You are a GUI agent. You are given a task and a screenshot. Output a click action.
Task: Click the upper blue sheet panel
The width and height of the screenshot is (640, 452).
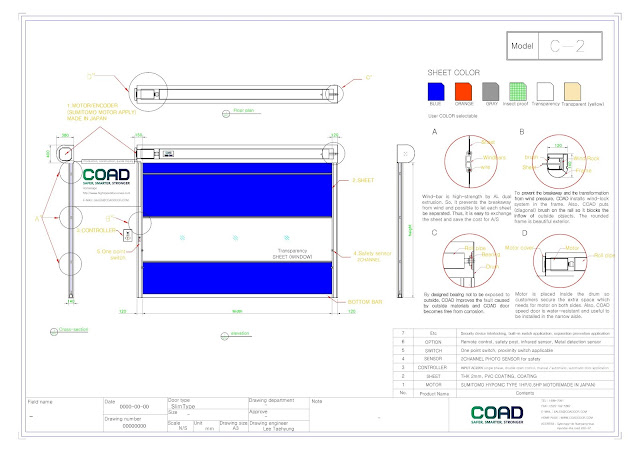[237, 190]
